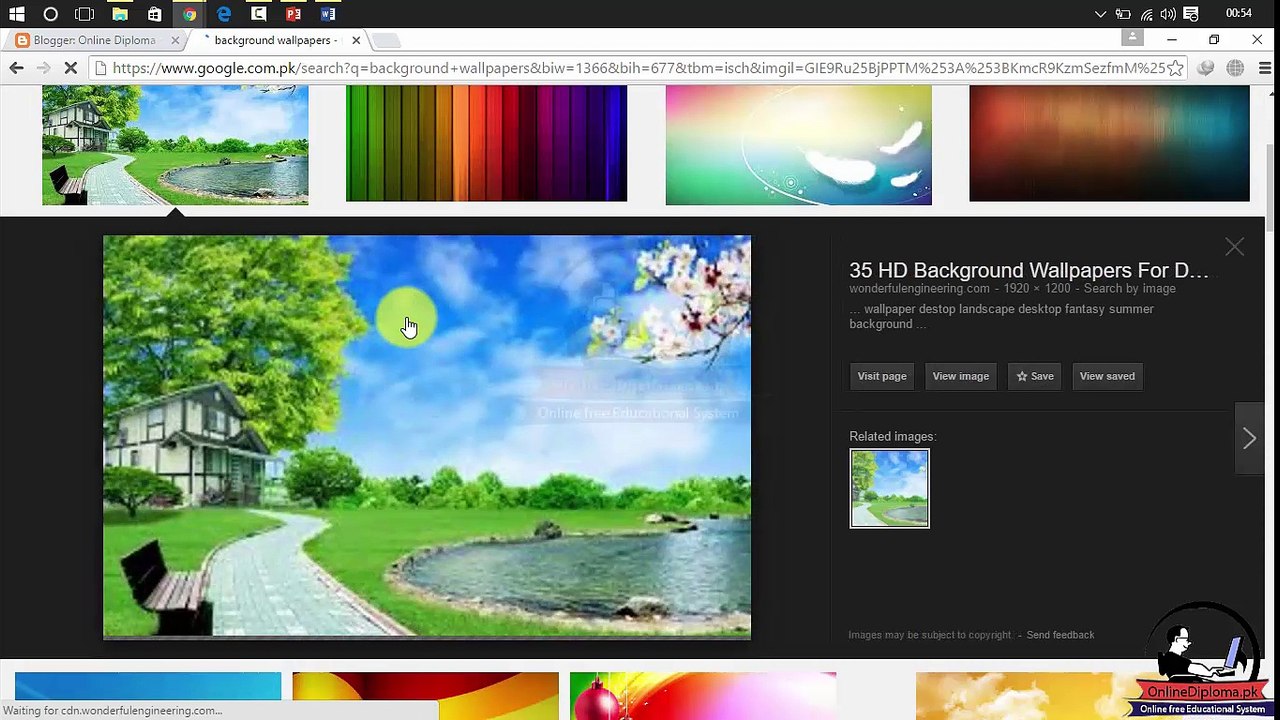Image resolution: width=1280 pixels, height=720 pixels.
Task: Open Microsoft Word from the taskbar
Action: tap(328, 14)
